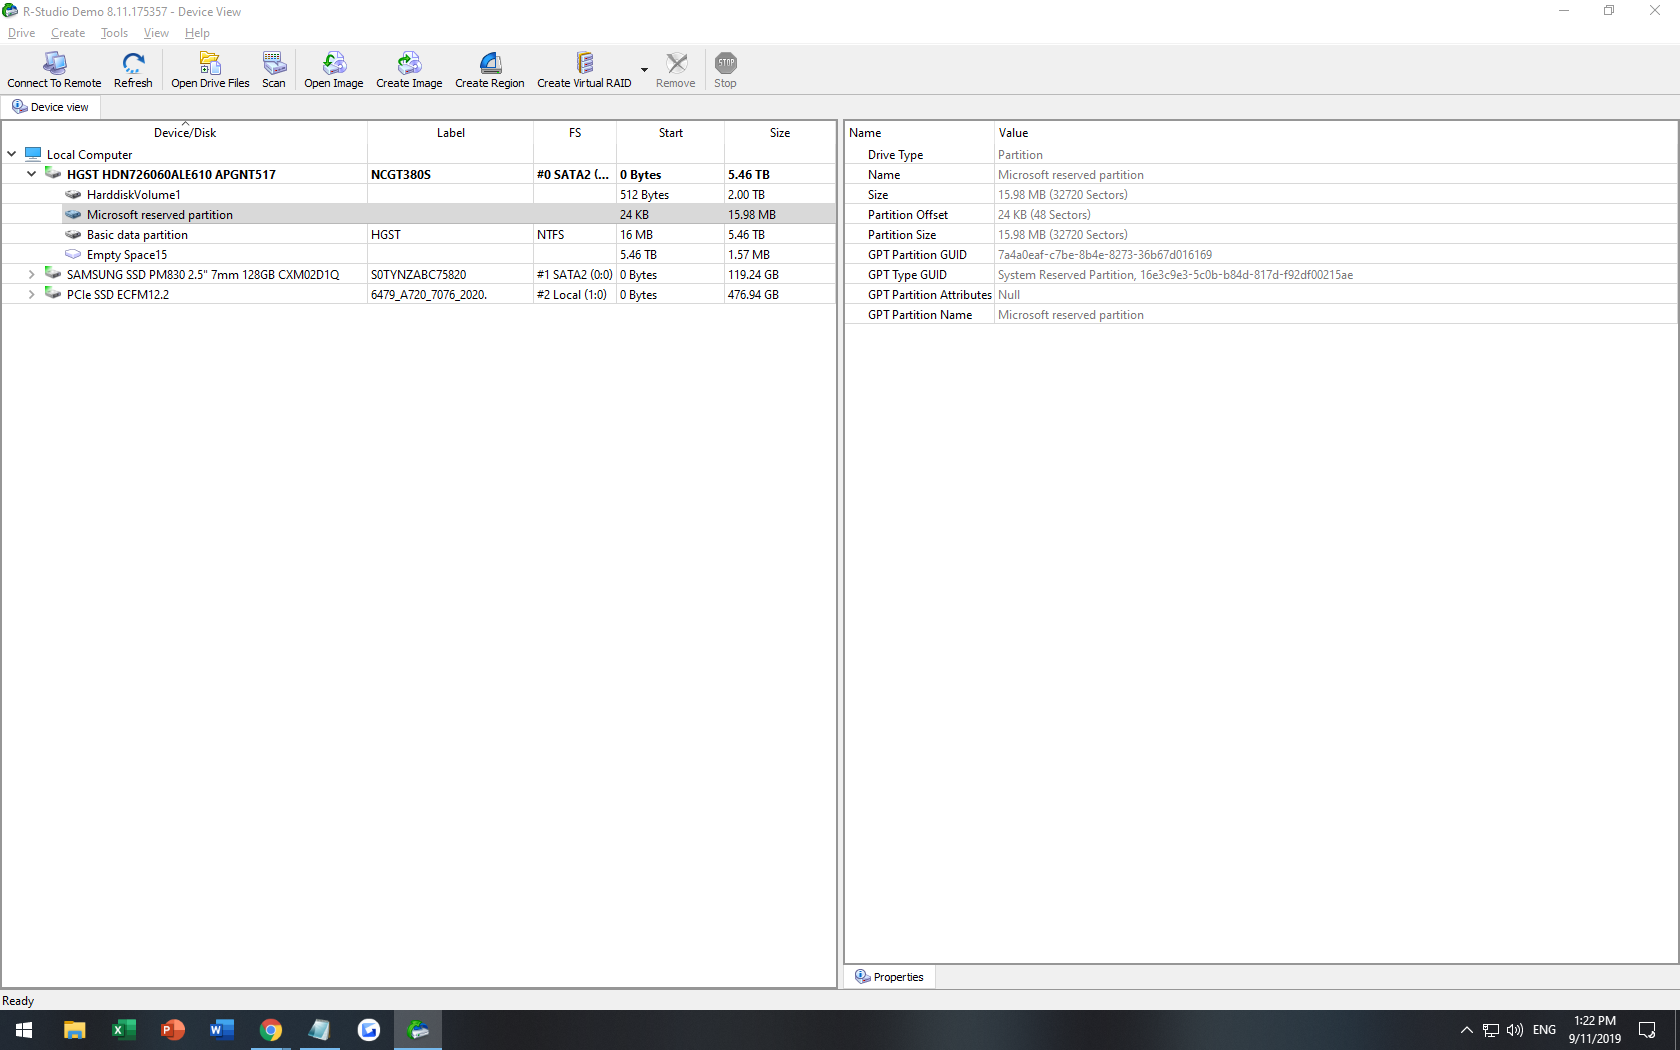Click the FS column header

point(575,133)
